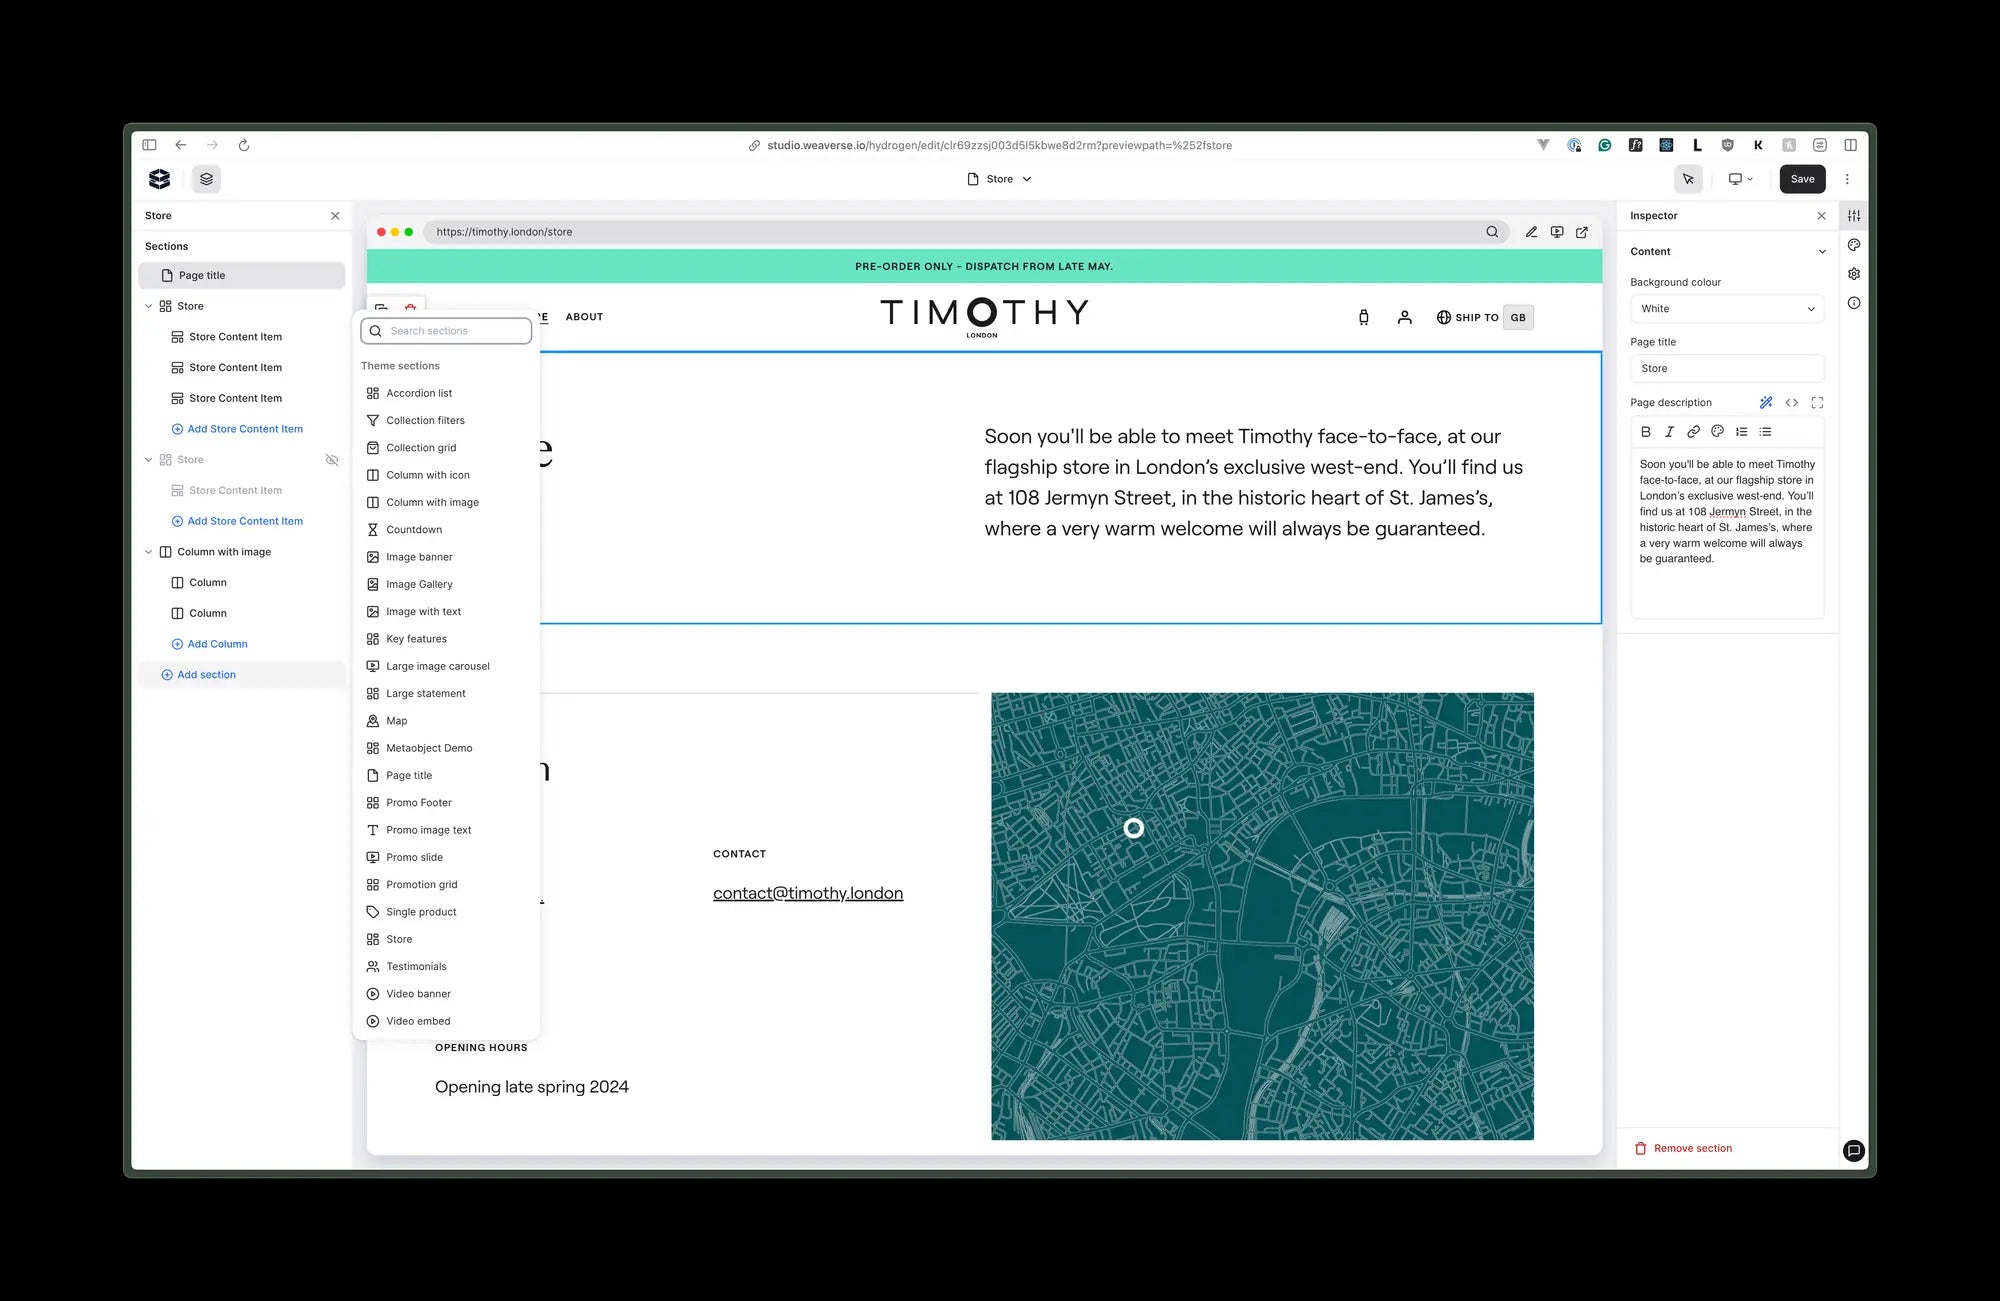Insert link in the description editor
Screen dimensions: 2000x1301
coord(1693,432)
